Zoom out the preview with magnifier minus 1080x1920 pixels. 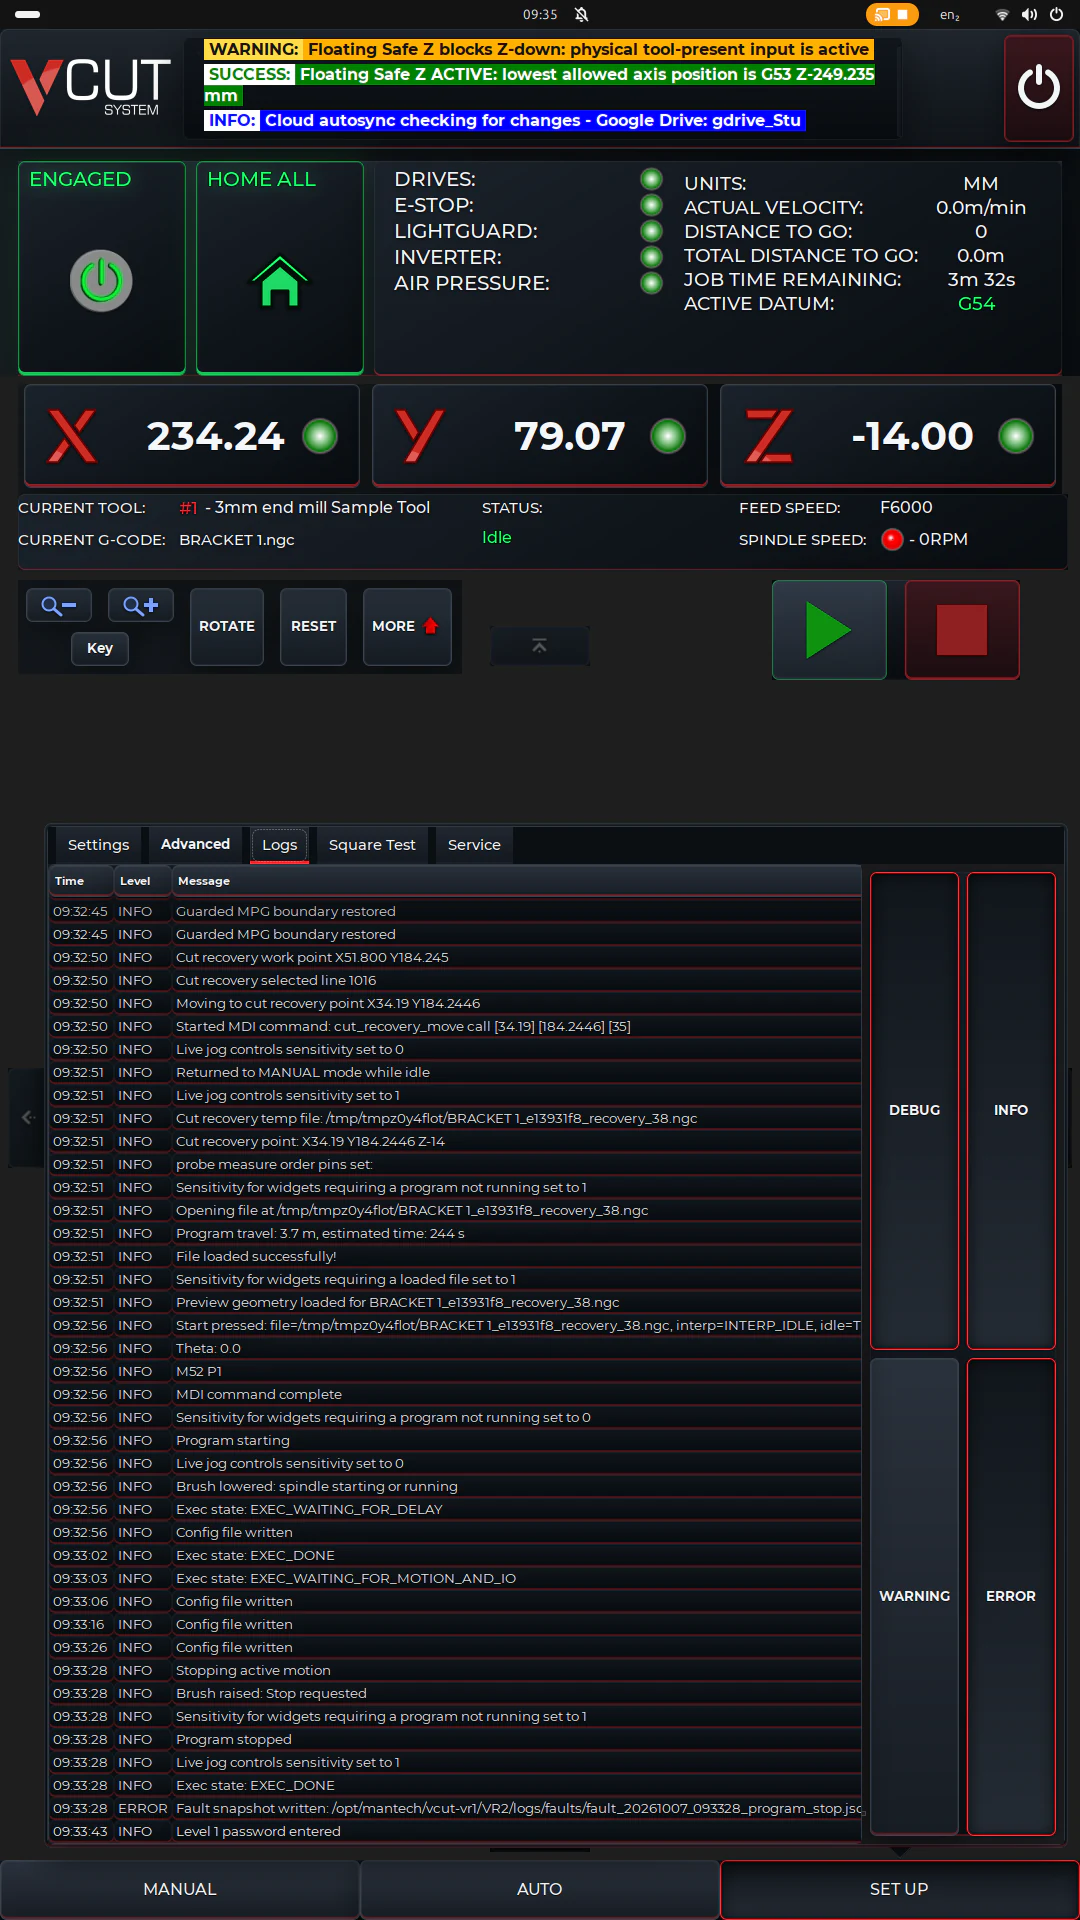pos(58,605)
